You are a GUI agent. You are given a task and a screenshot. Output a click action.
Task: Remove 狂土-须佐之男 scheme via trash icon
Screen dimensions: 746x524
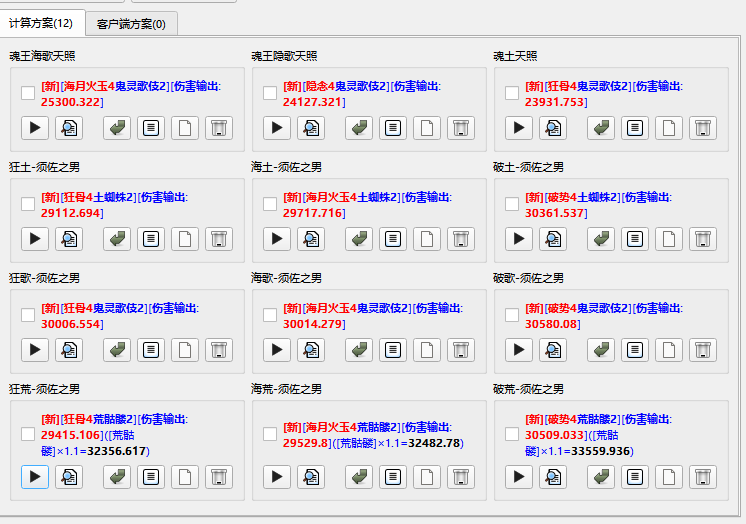coord(219,239)
